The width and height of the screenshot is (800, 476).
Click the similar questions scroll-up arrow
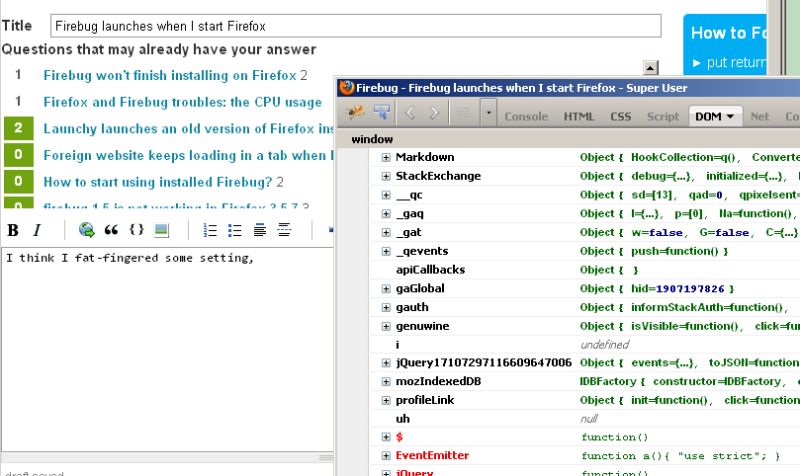[x=651, y=68]
